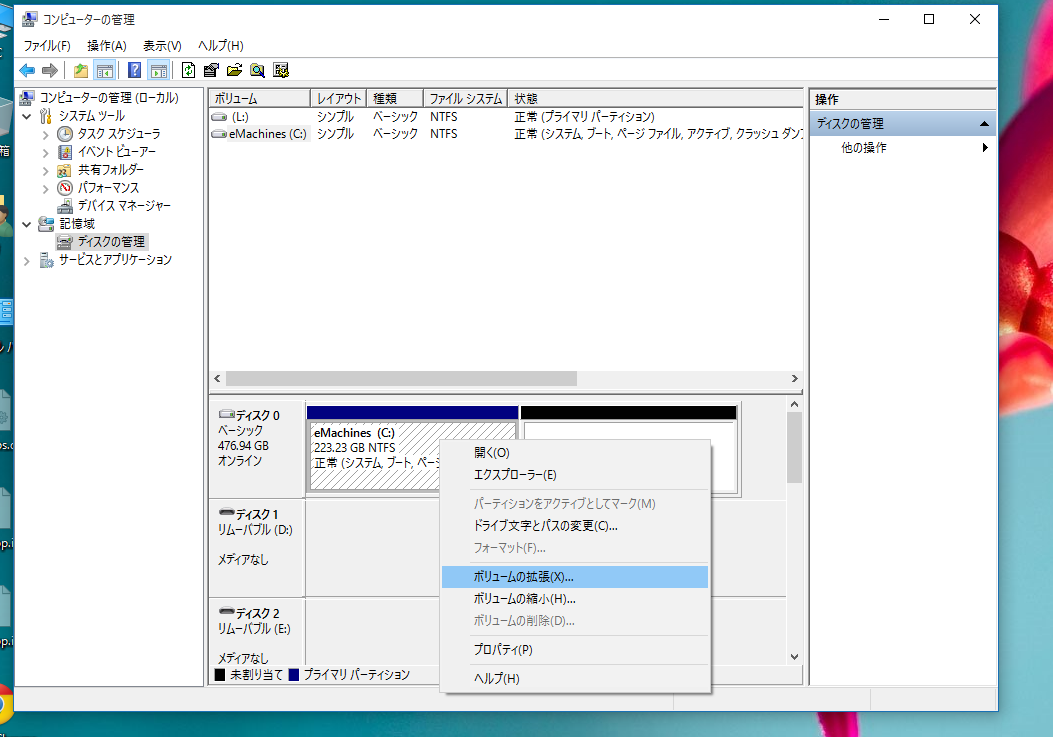
Task: Click the コンピューターの管理 (ローカル) root icon
Action: pyautogui.click(x=27, y=97)
